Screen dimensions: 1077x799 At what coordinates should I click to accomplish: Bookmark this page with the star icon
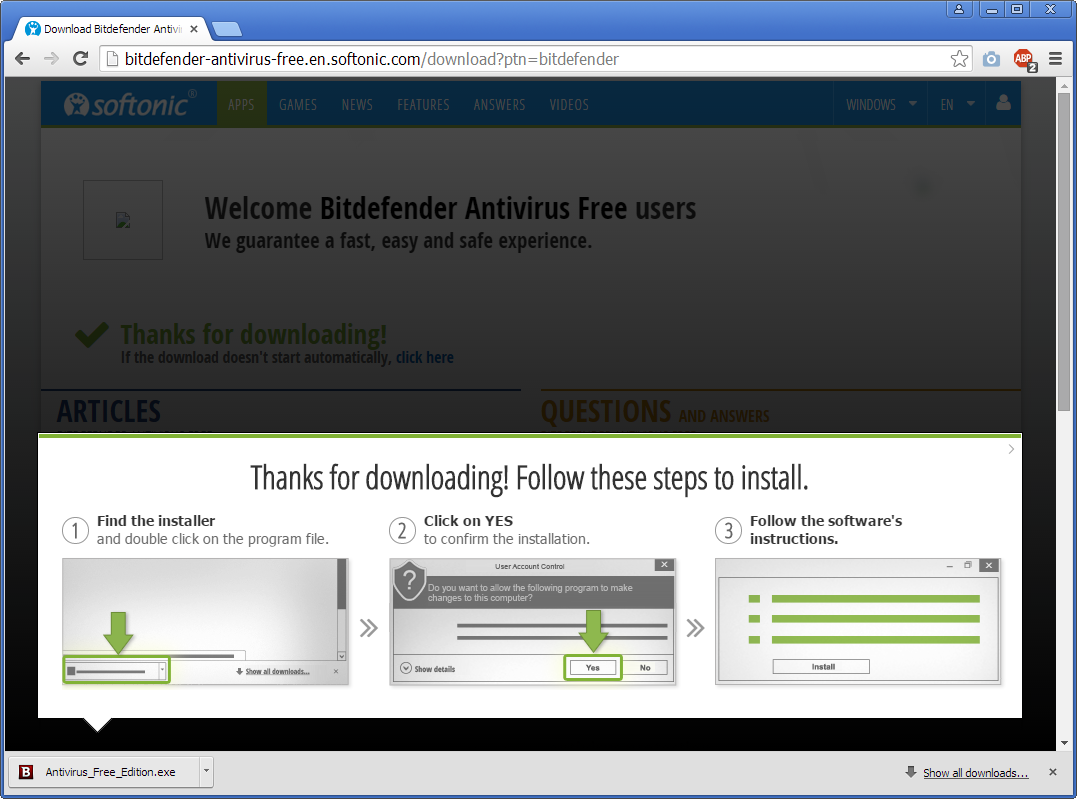tap(959, 59)
